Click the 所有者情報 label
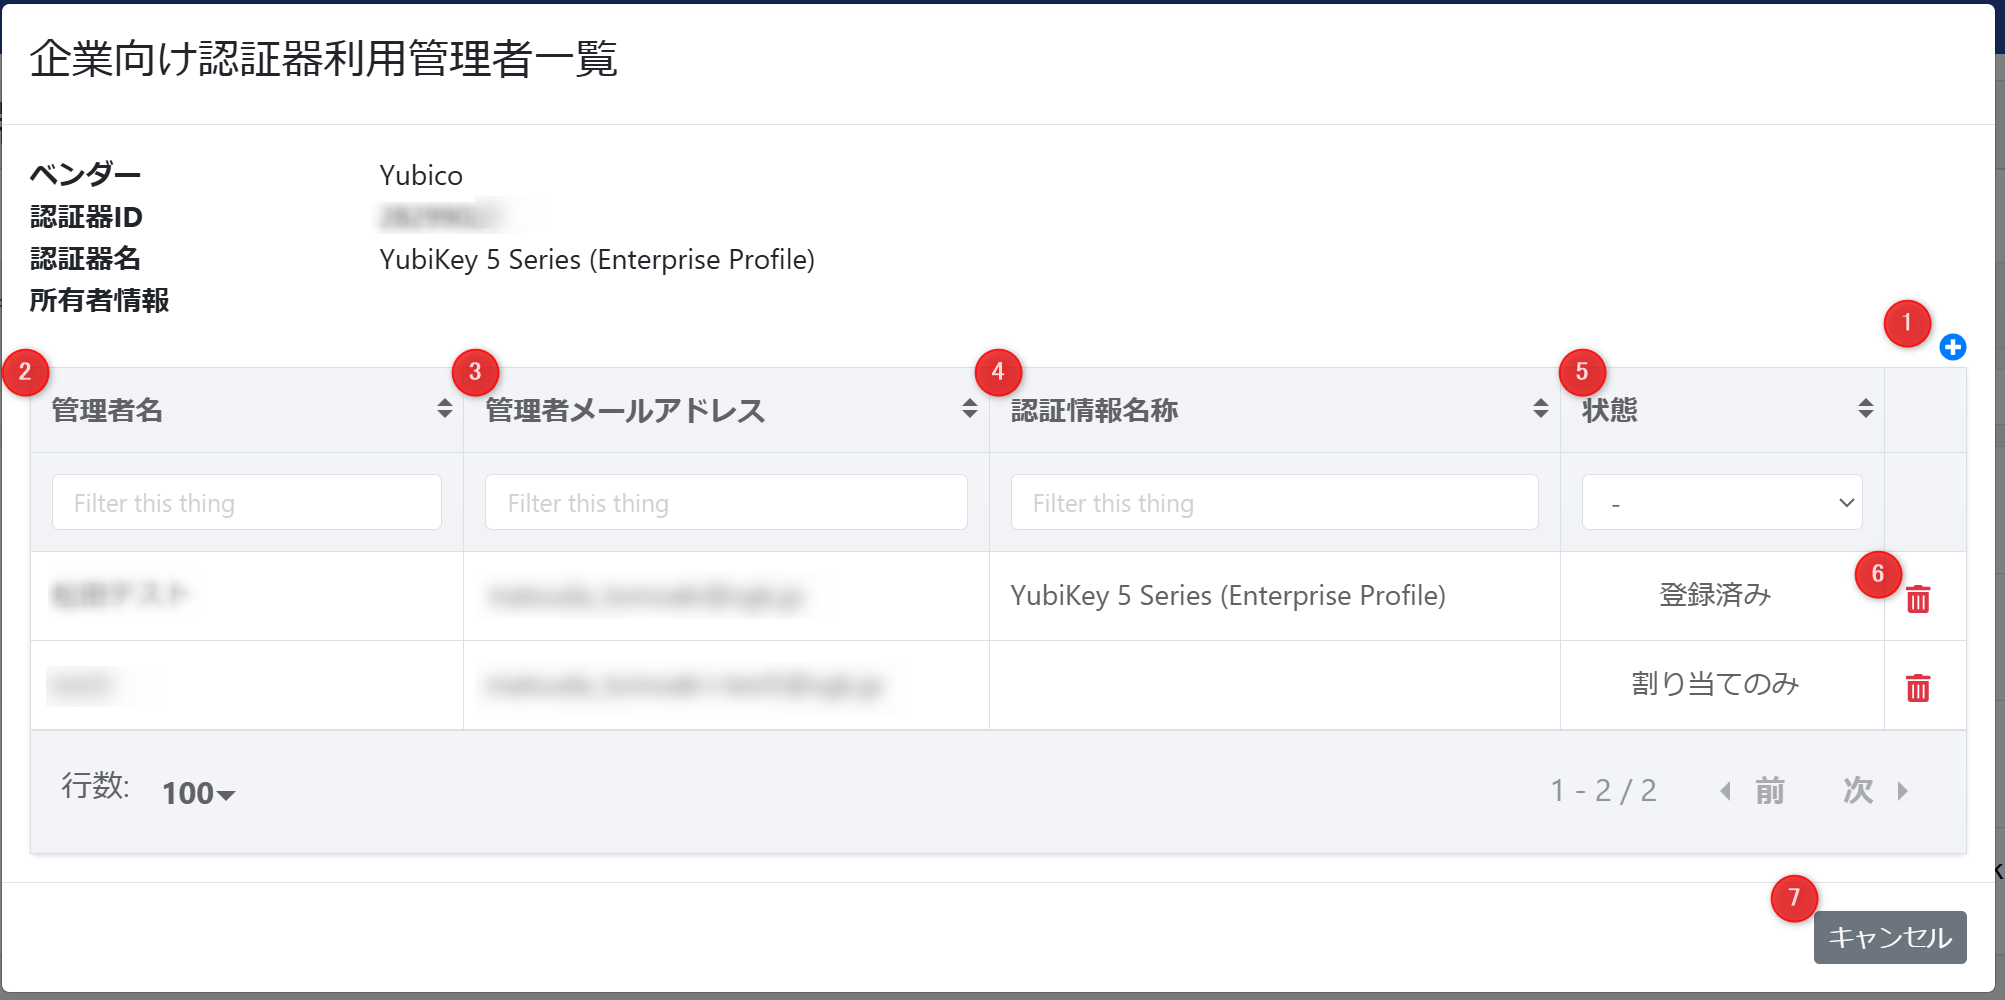Screen dimensions: 2005x1000 (99, 300)
